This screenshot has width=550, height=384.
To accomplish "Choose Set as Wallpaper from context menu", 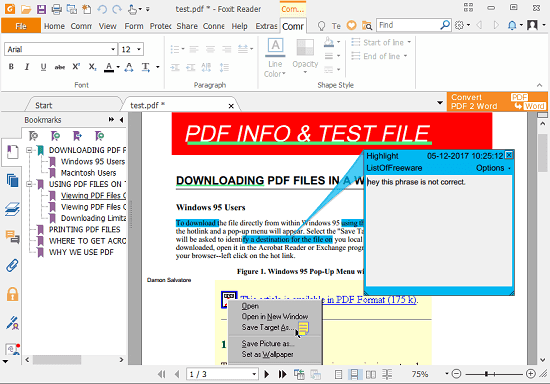I will click(x=267, y=354).
